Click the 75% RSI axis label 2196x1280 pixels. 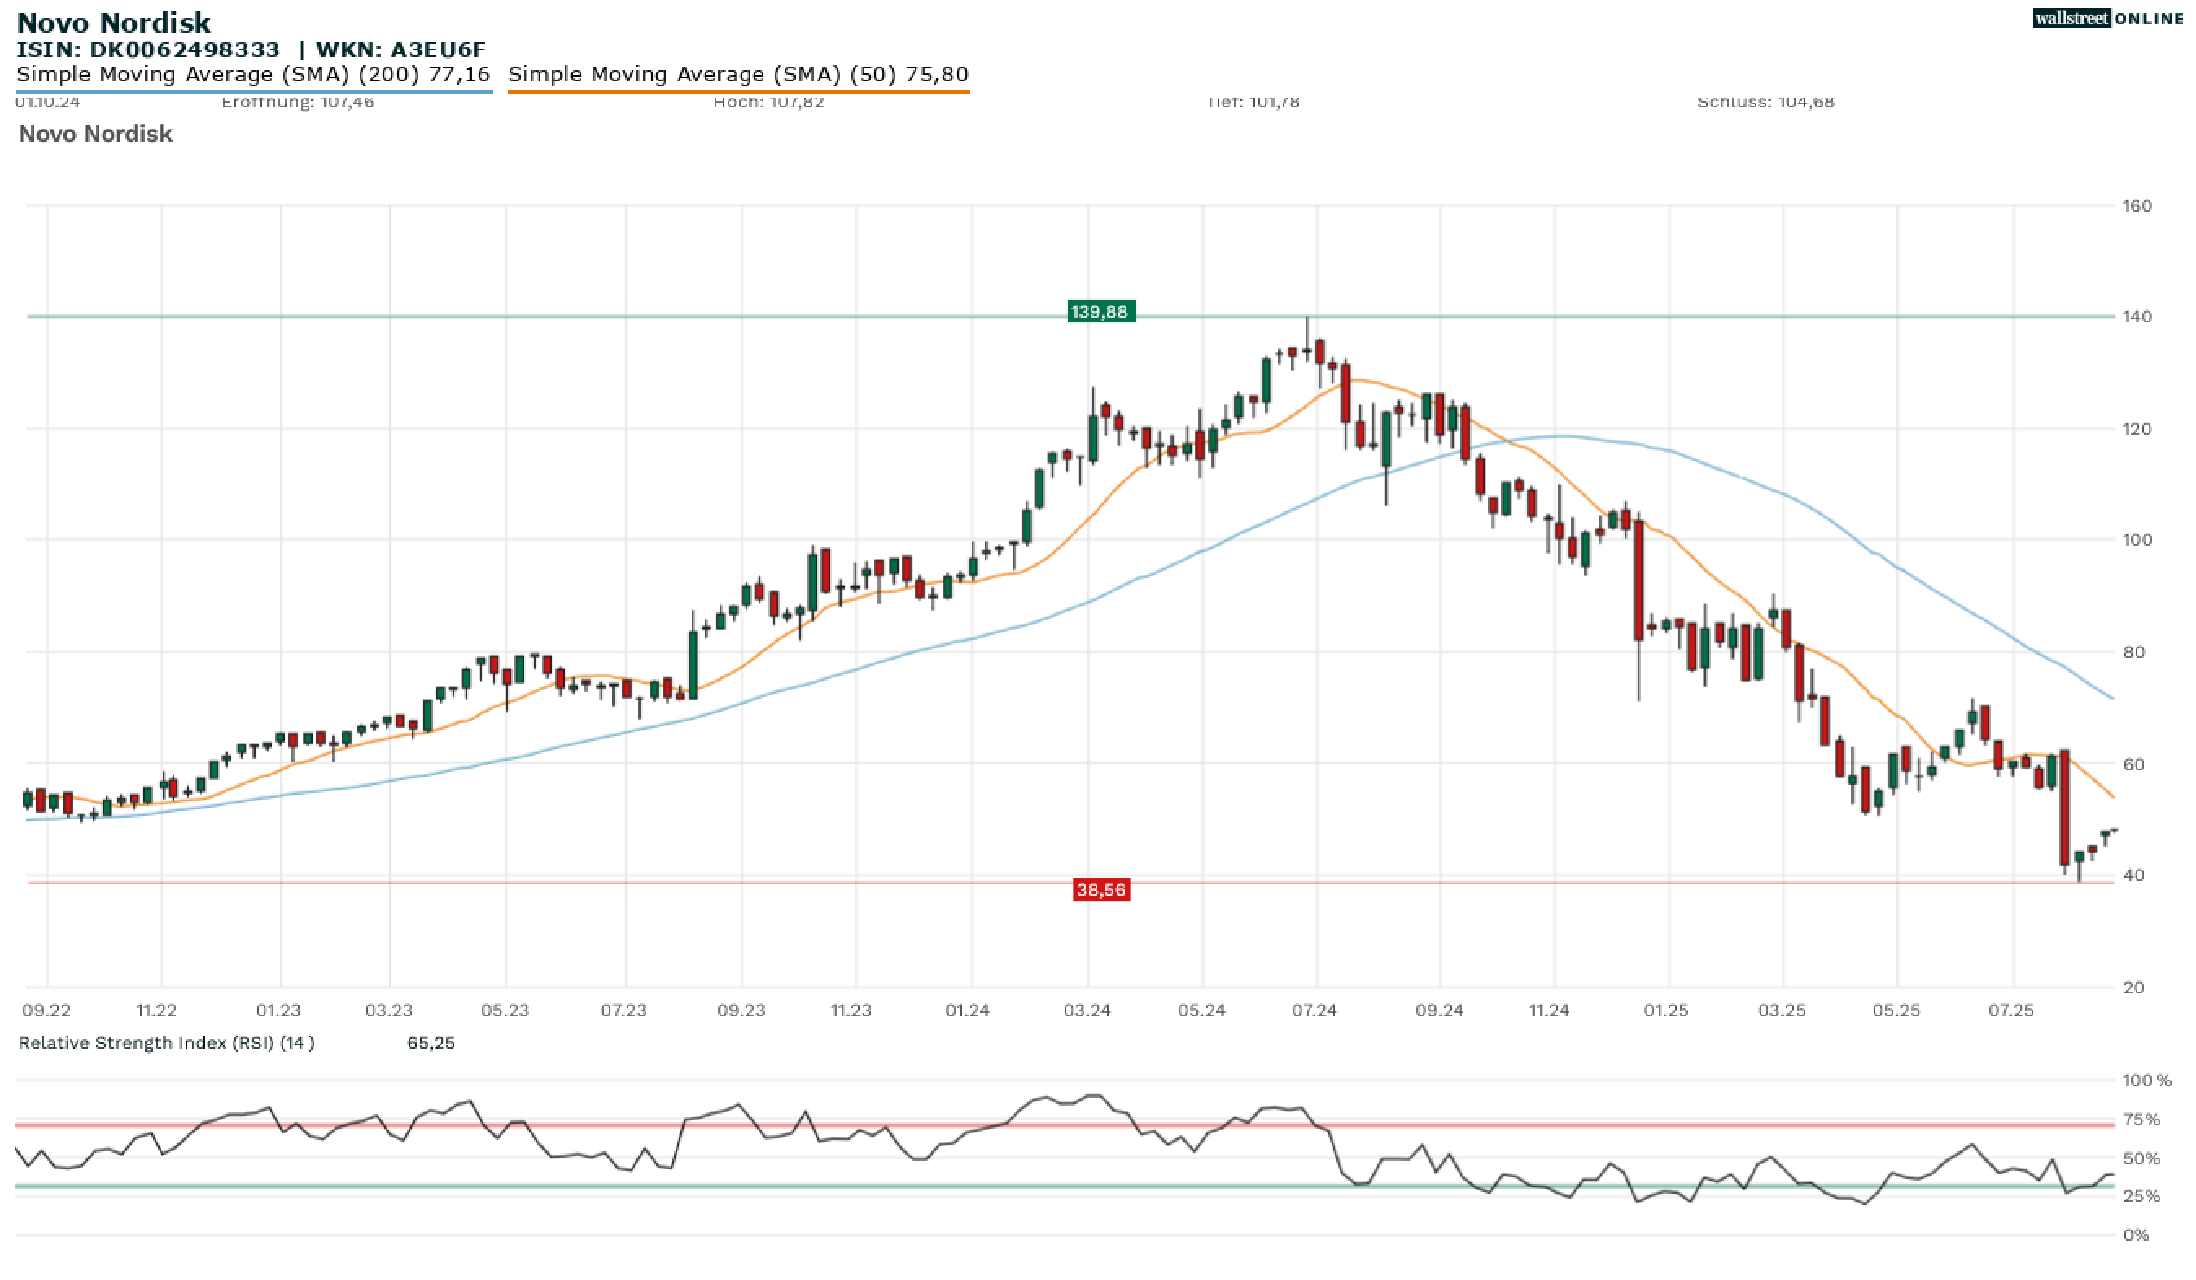pyautogui.click(x=2141, y=1119)
